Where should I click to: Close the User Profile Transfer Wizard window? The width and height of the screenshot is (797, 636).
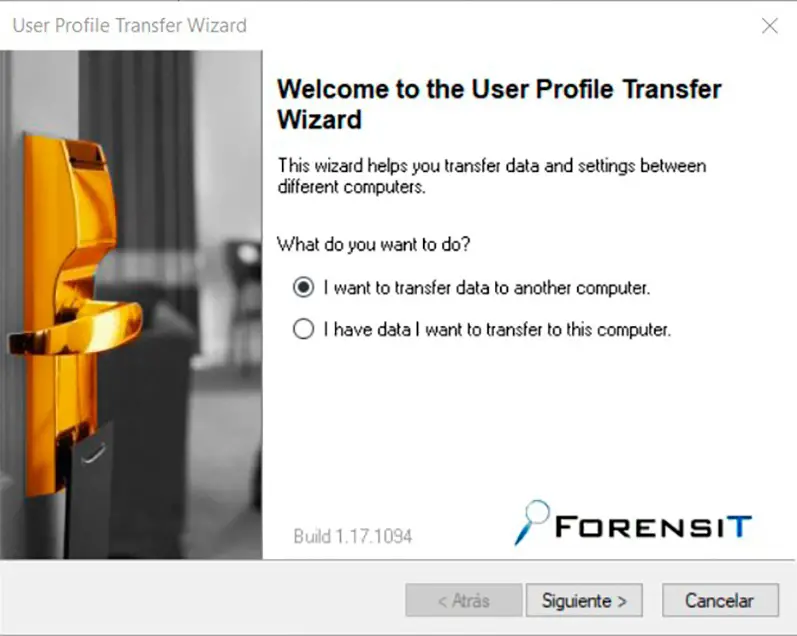(770, 25)
